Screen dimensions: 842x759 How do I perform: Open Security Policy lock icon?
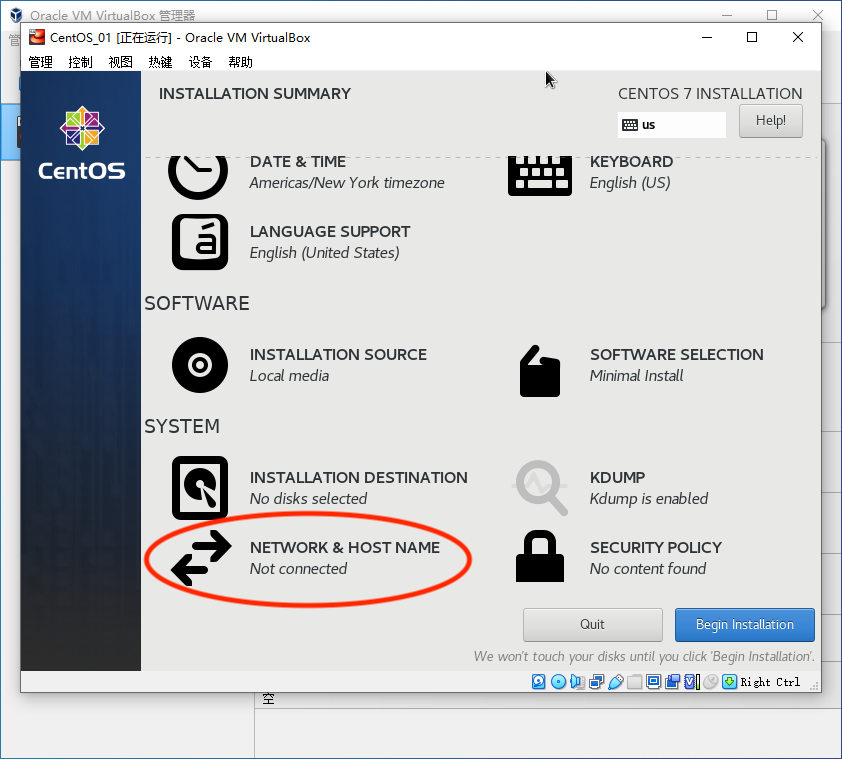tap(540, 556)
